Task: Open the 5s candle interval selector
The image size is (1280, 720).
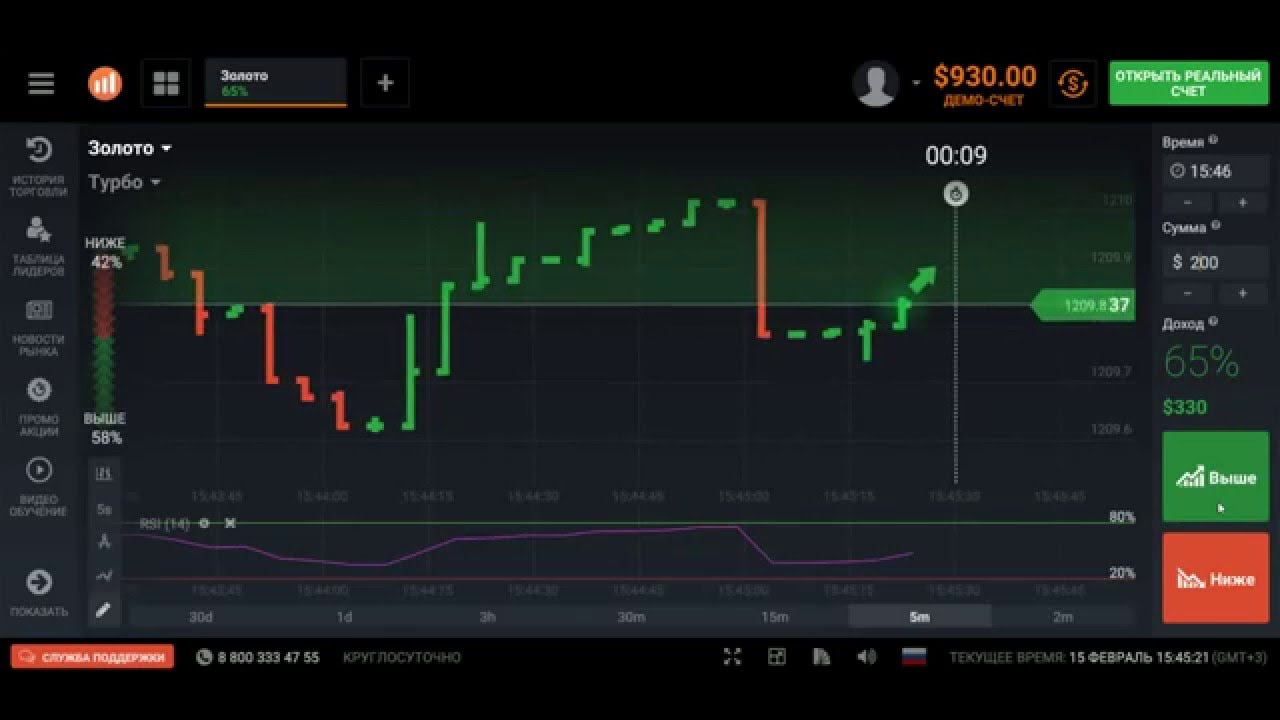Action: [104, 509]
